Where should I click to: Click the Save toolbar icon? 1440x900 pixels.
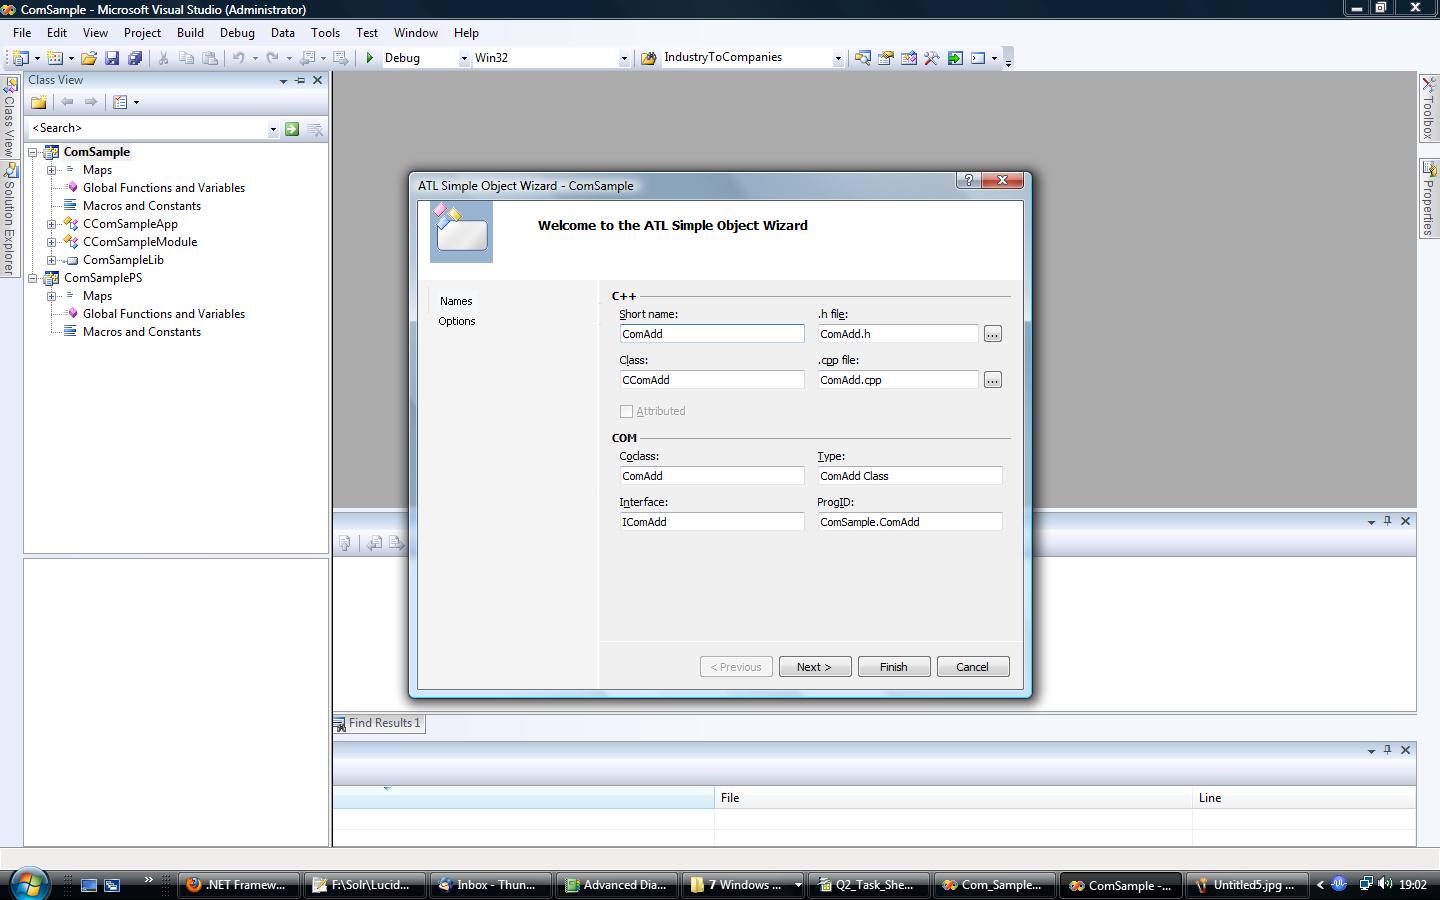[x=113, y=58]
